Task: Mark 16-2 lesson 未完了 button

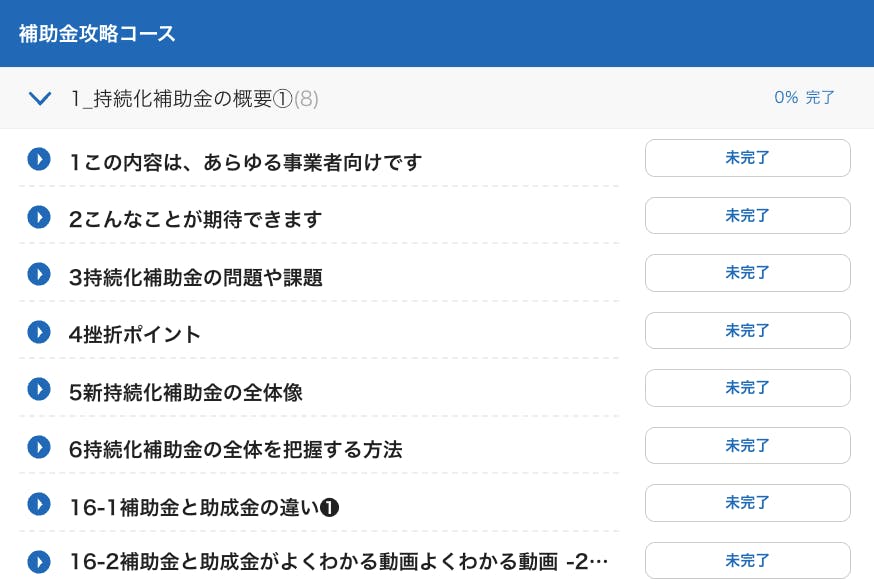Action: coord(747,561)
